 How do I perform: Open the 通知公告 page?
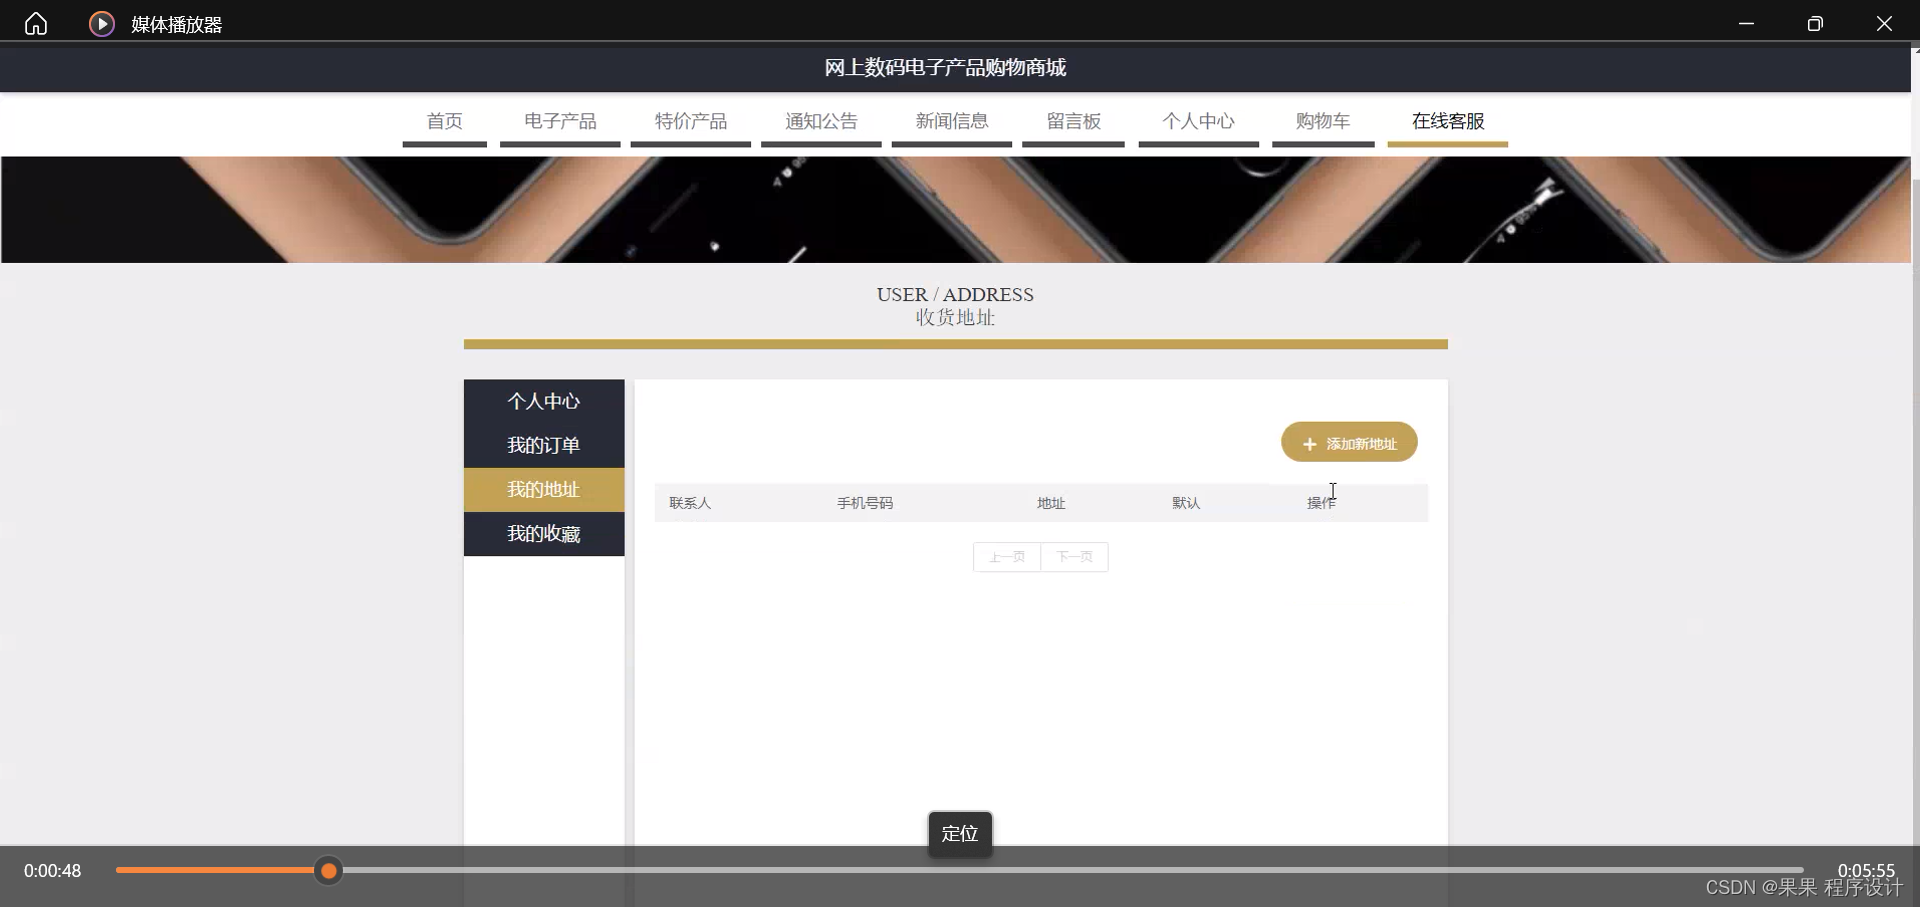[821, 121]
